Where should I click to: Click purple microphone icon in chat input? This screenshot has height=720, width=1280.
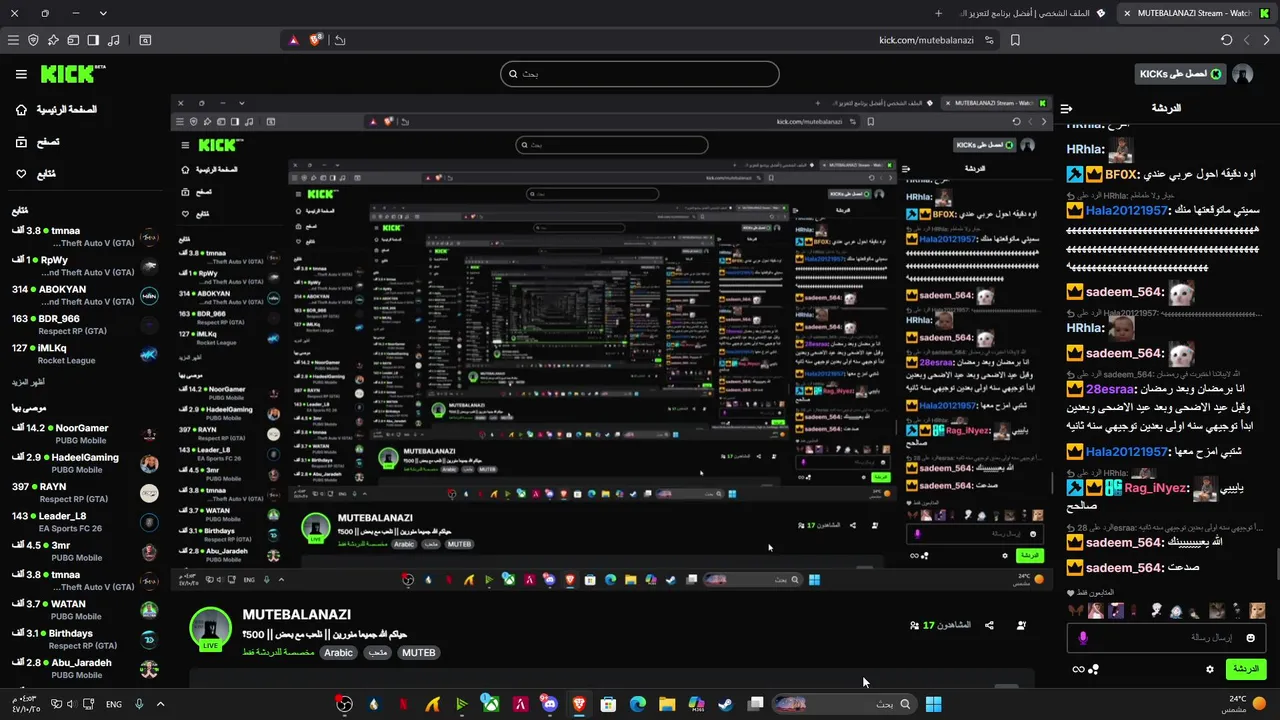click(x=1083, y=638)
